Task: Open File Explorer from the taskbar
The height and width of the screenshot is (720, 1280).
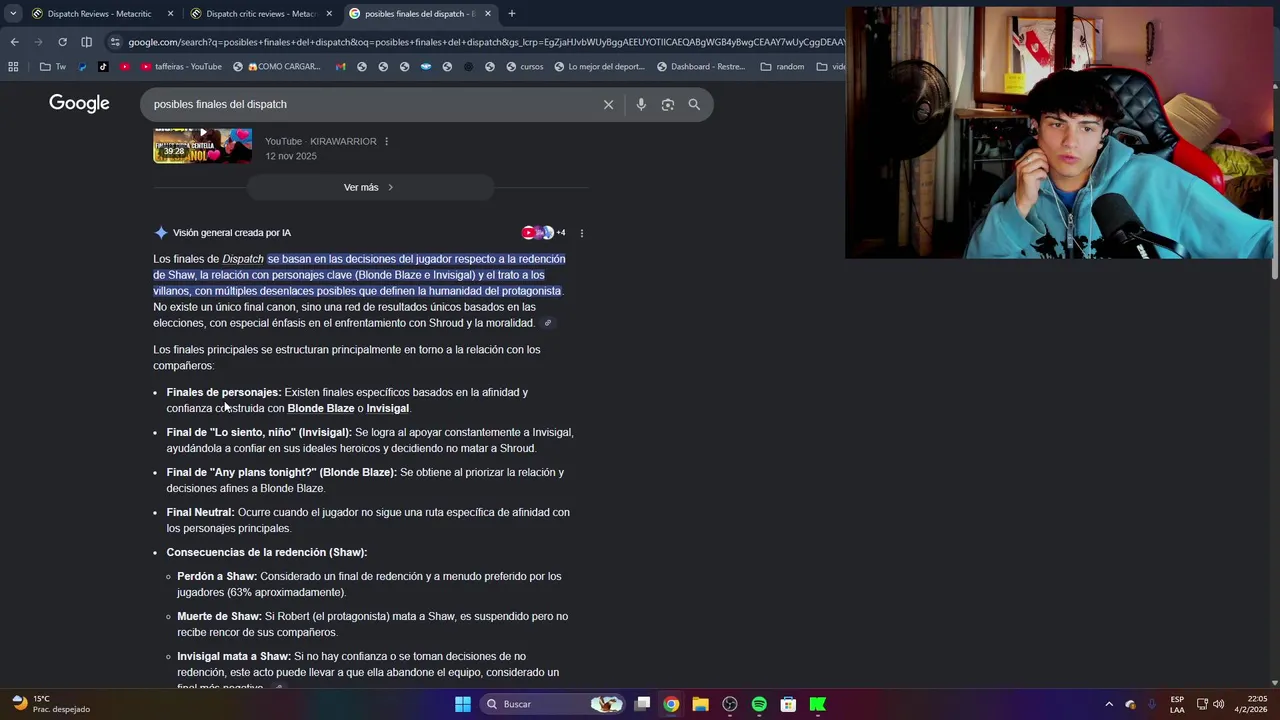Action: 701,704
